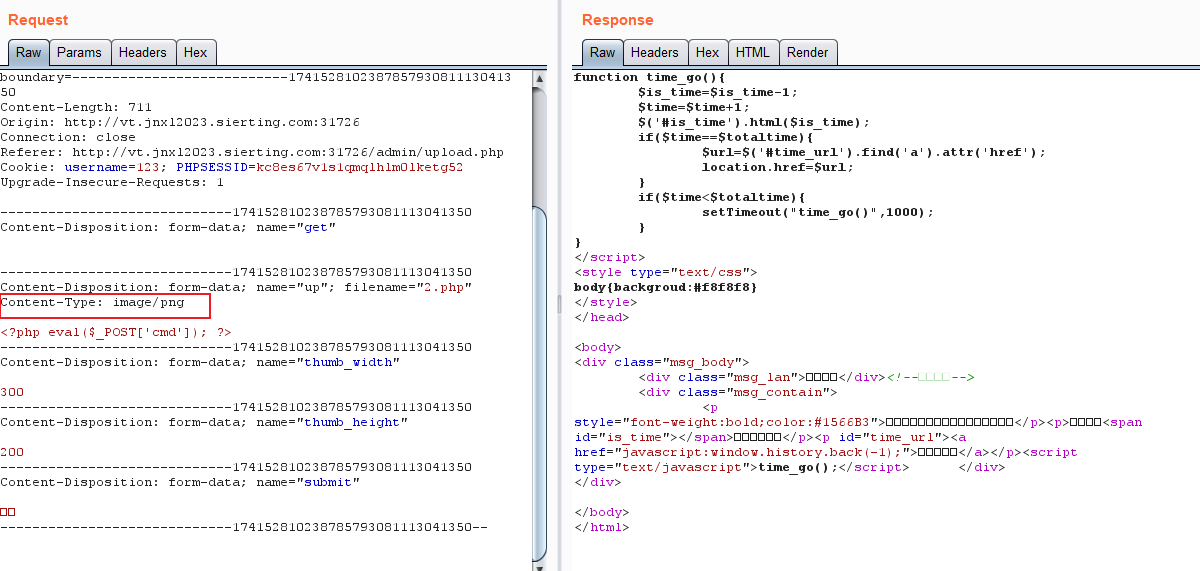Click the form-data line with filename="2.php"

pyautogui.click(x=236, y=287)
